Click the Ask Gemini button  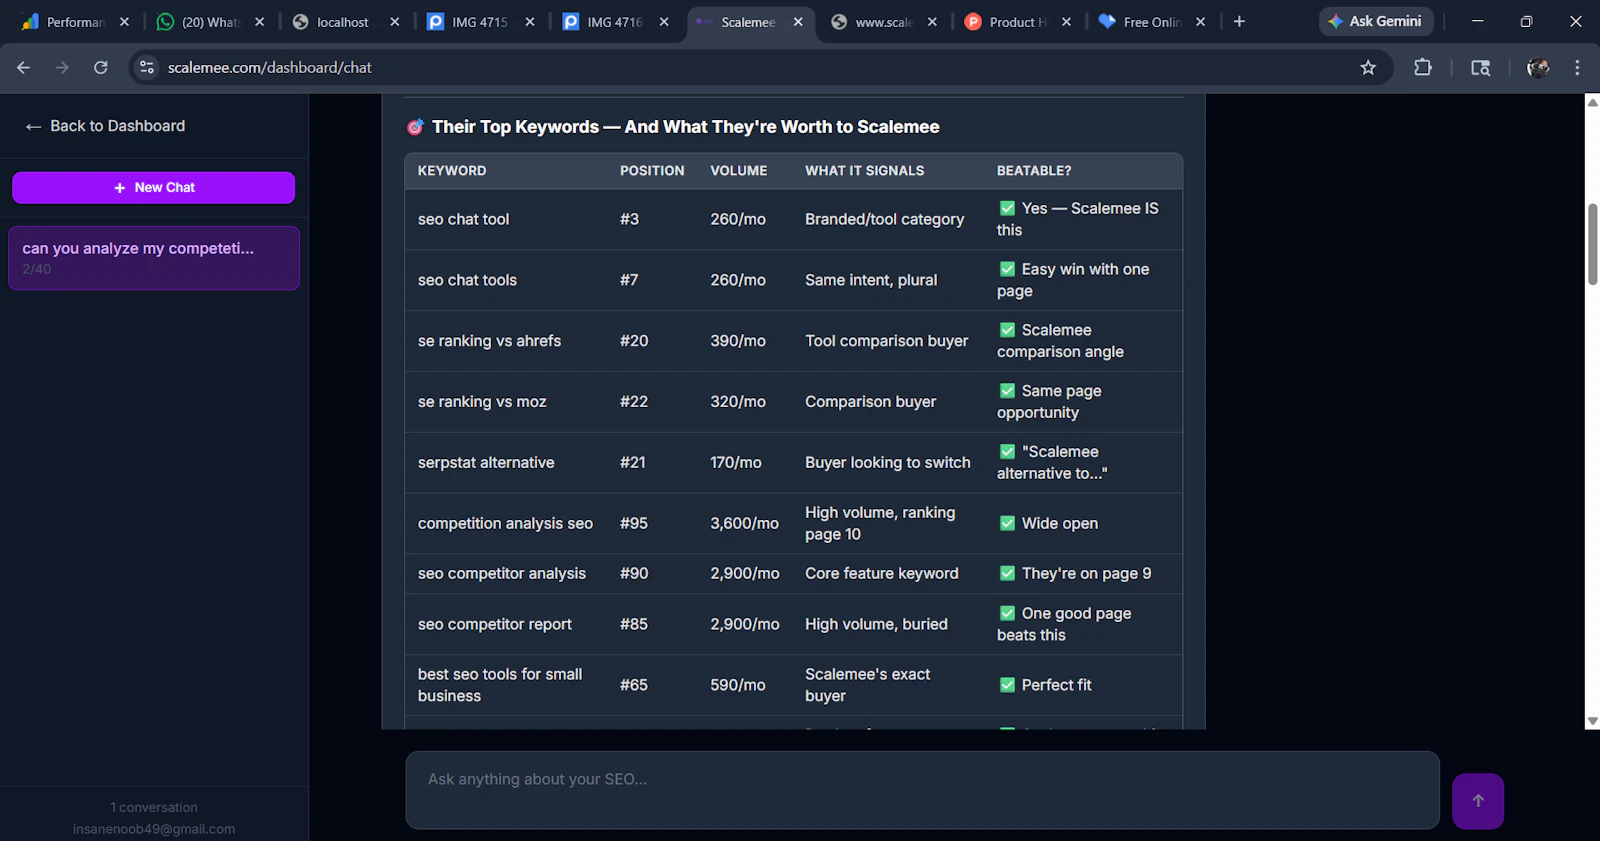click(1376, 21)
